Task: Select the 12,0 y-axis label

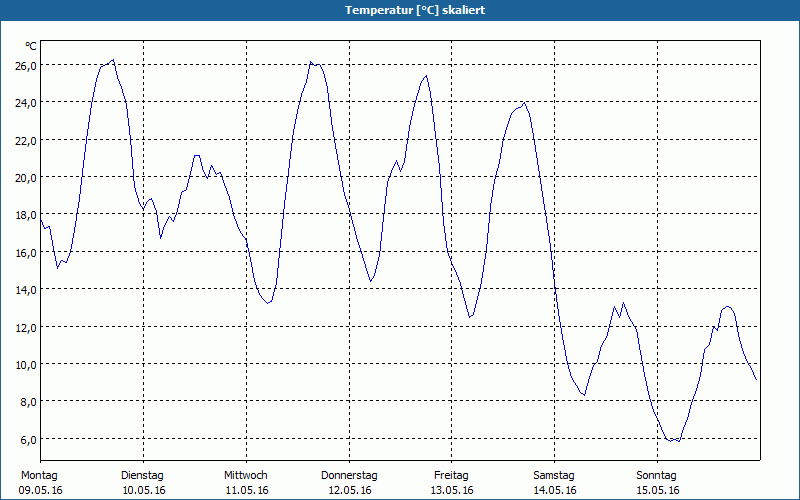Action: tap(26, 327)
